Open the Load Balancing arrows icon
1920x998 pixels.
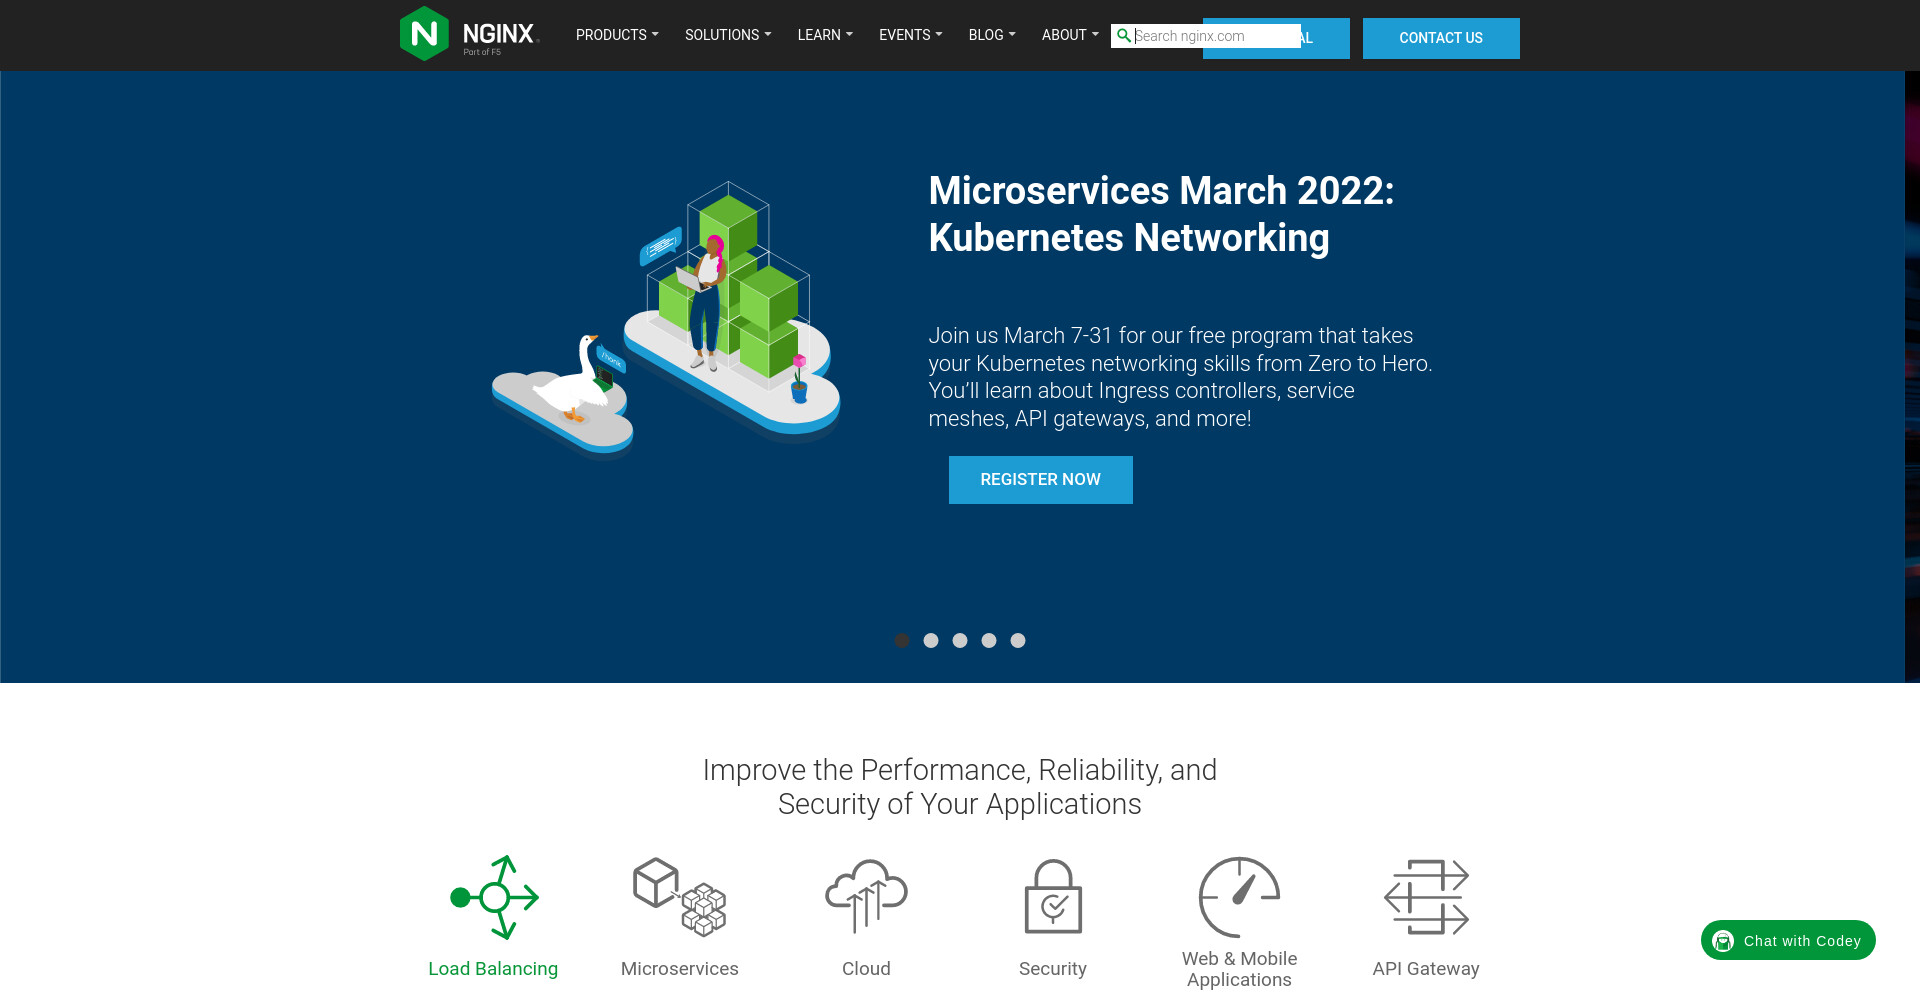[x=494, y=897]
